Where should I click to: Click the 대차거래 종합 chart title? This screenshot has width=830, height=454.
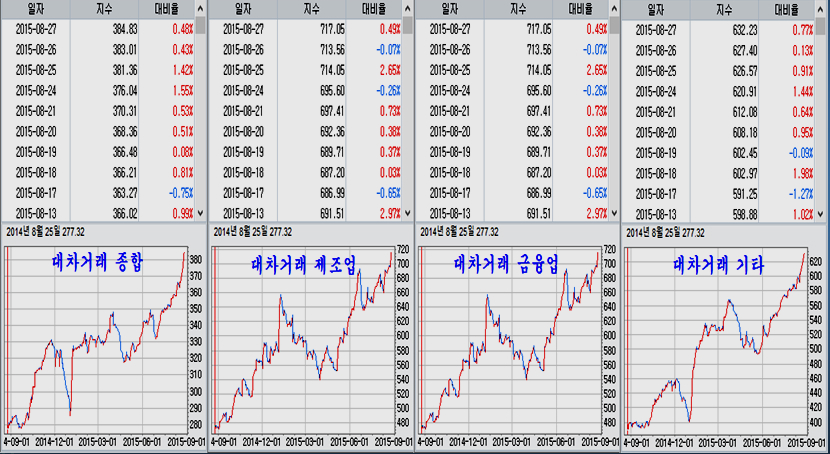(x=97, y=263)
